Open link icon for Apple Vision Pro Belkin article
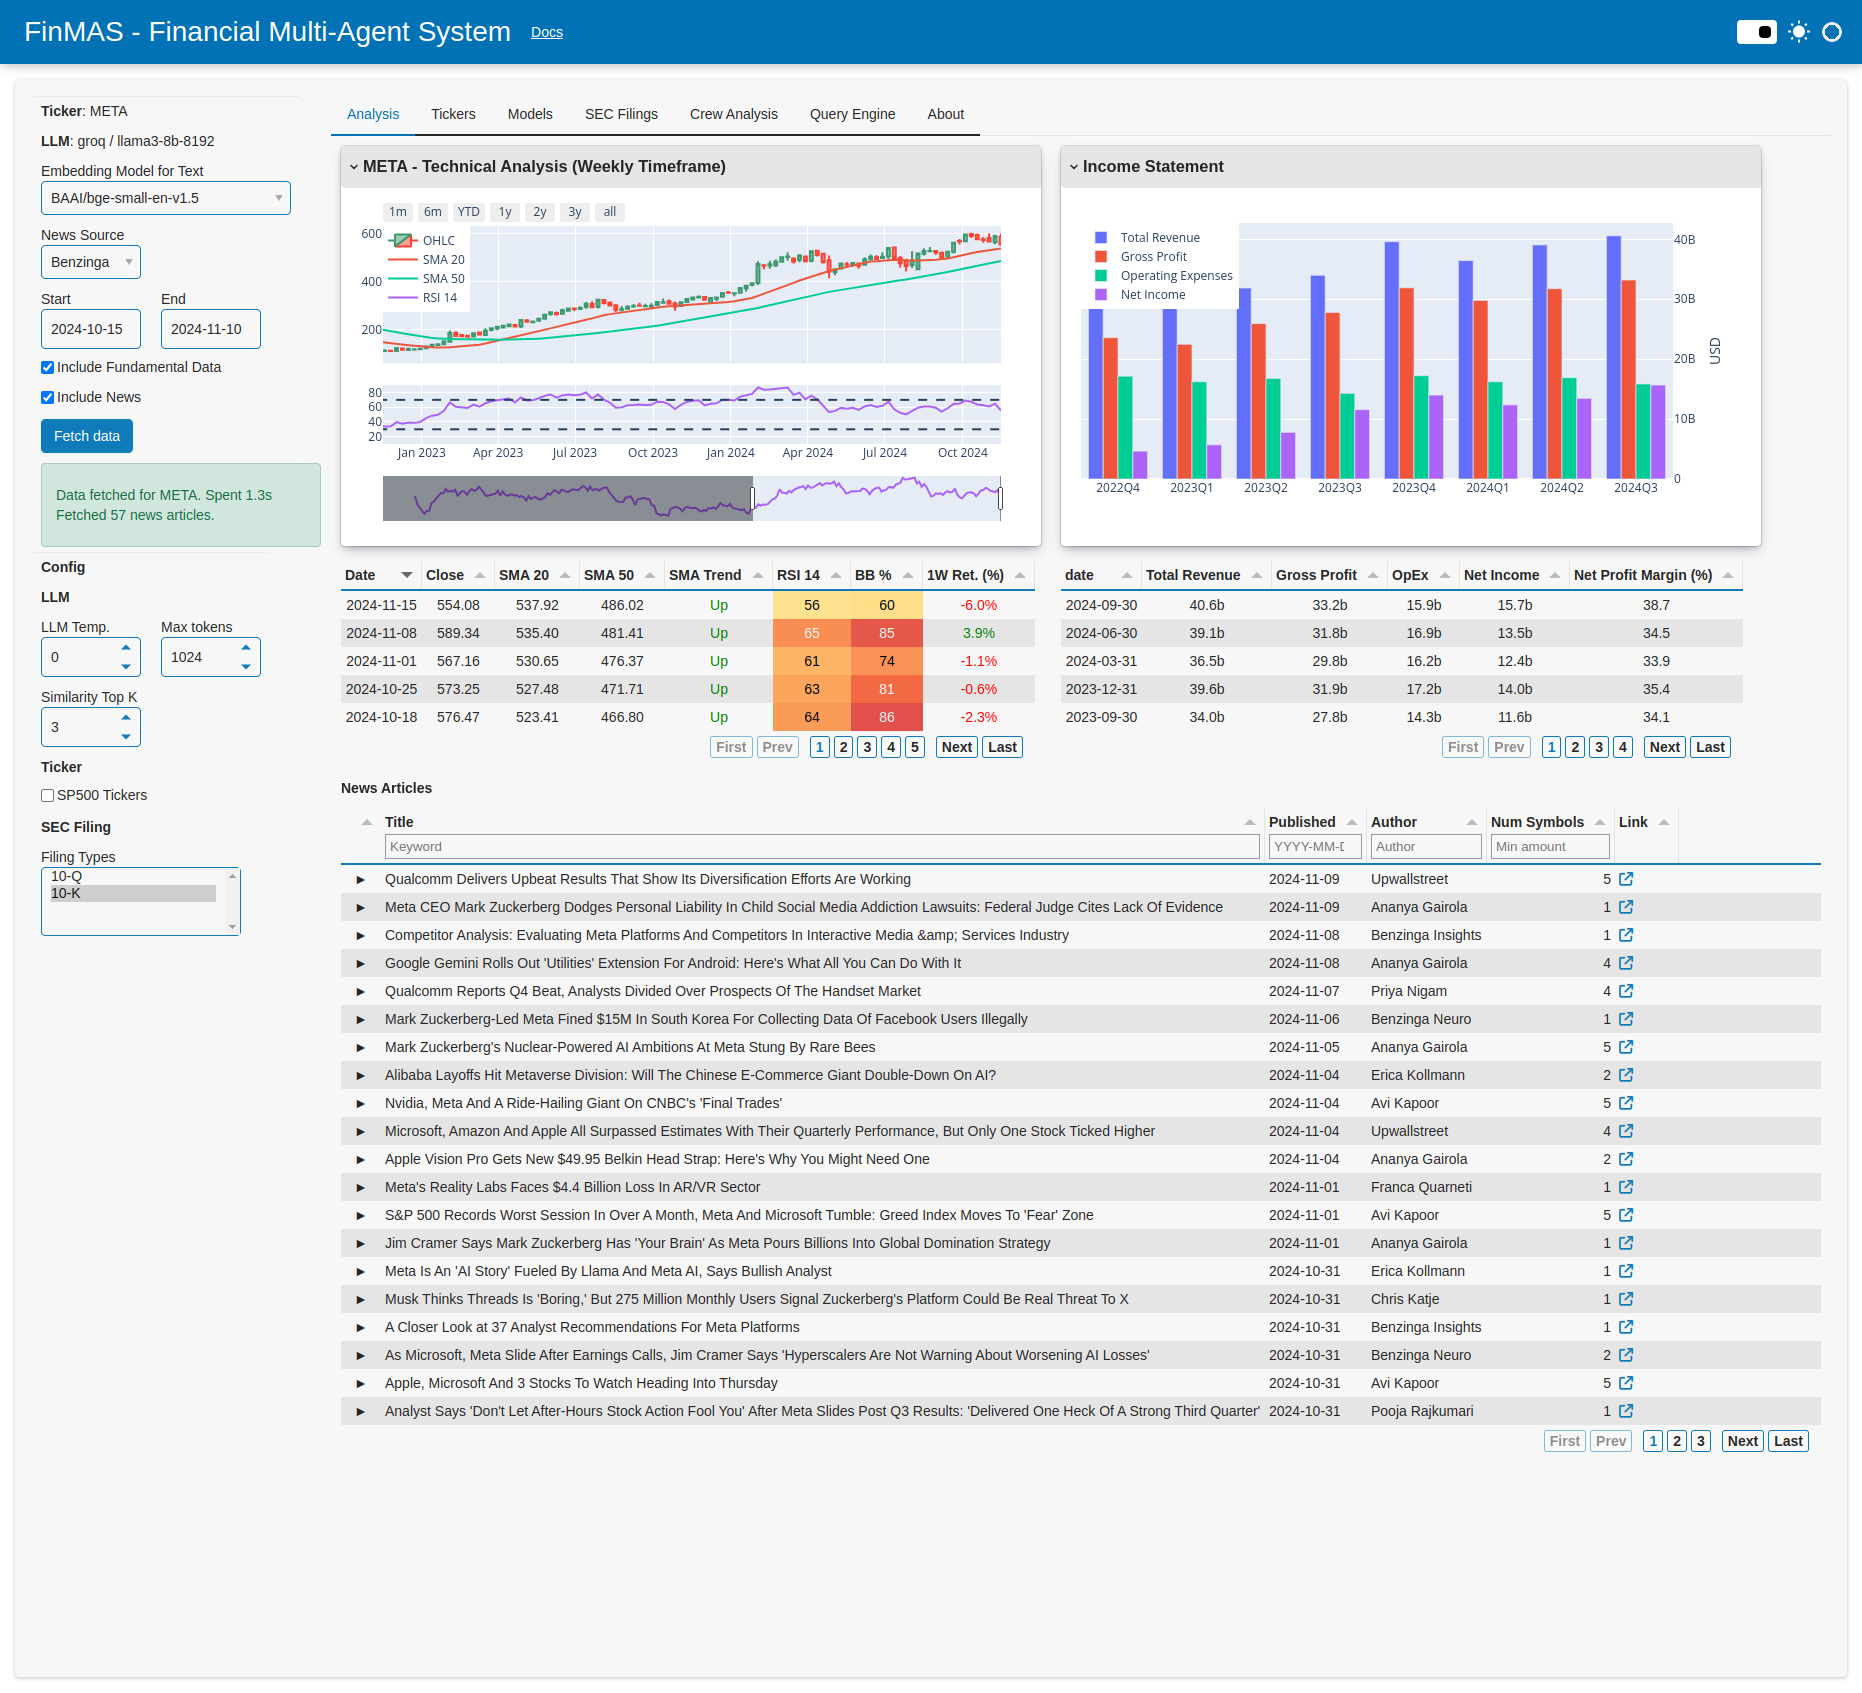 [1626, 1159]
